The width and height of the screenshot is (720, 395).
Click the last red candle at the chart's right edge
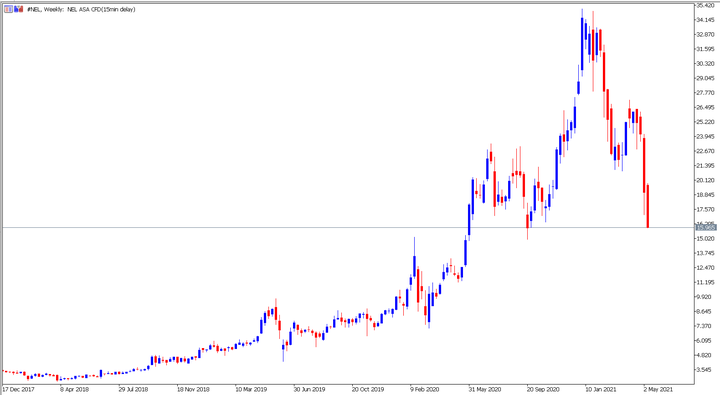[648, 206]
